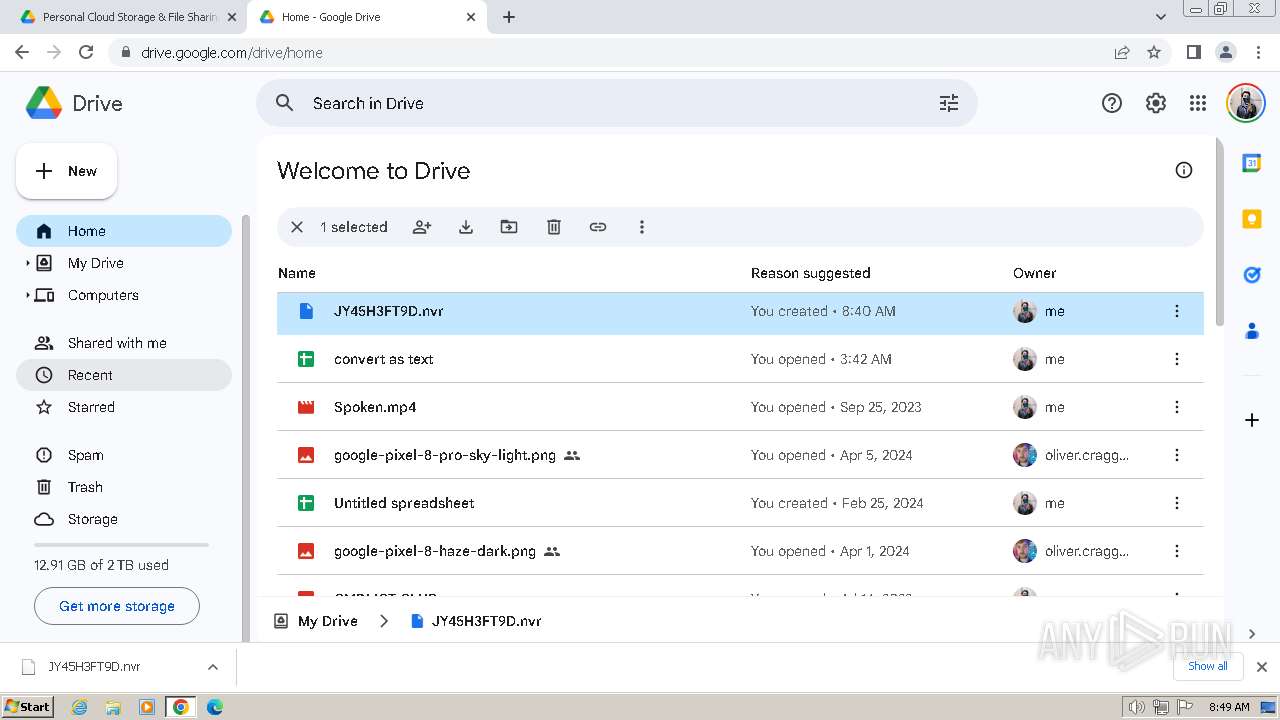This screenshot has height=720, width=1280.
Task: Switch to Personal Cloud Storage tab
Action: tap(128, 17)
